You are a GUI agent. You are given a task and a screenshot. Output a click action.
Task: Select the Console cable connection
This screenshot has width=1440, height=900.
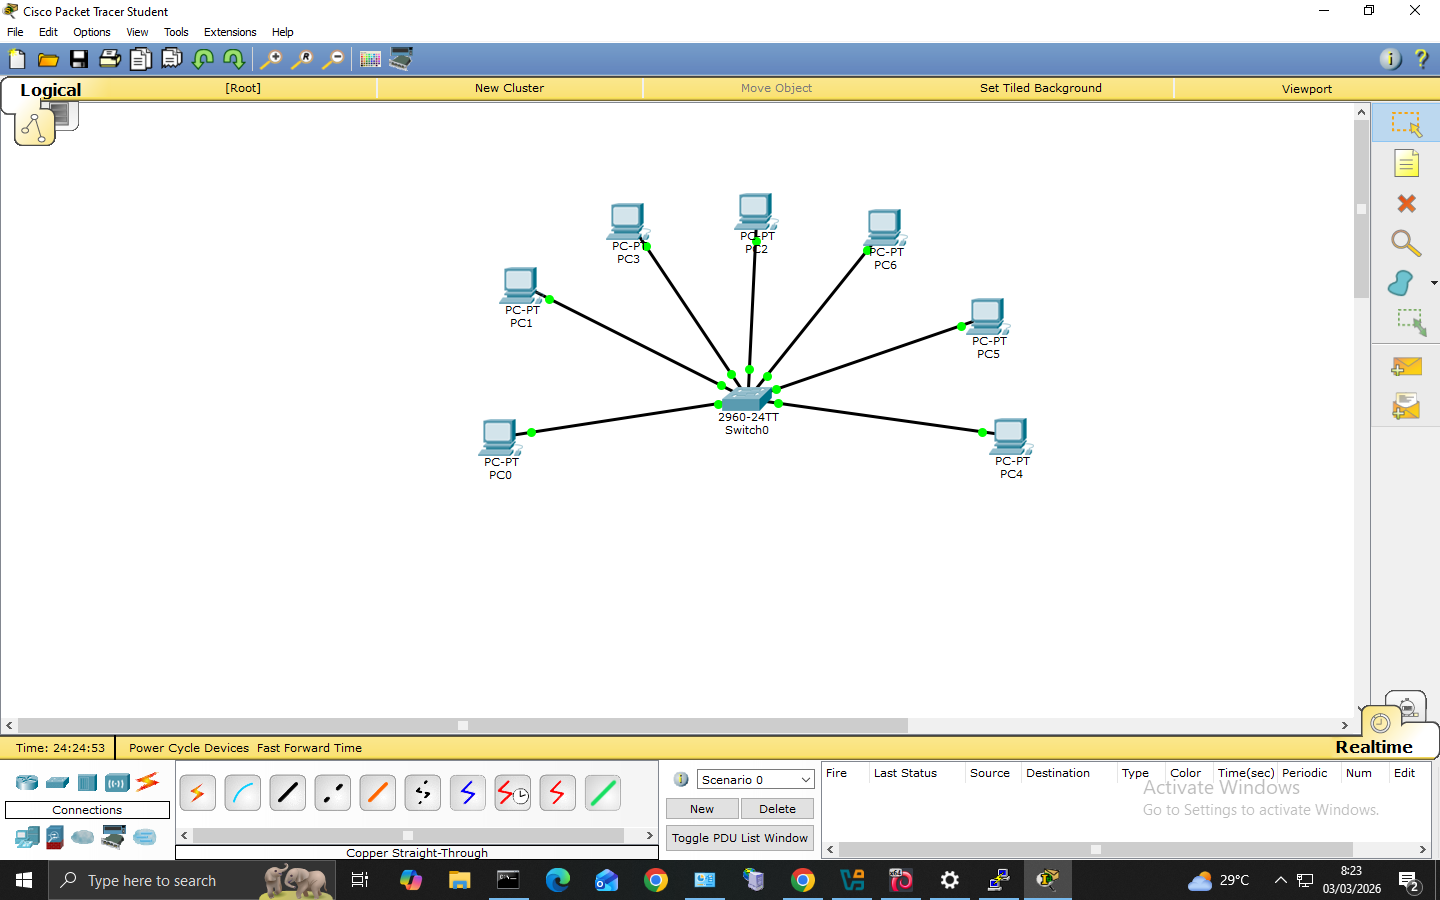pyautogui.click(x=242, y=793)
